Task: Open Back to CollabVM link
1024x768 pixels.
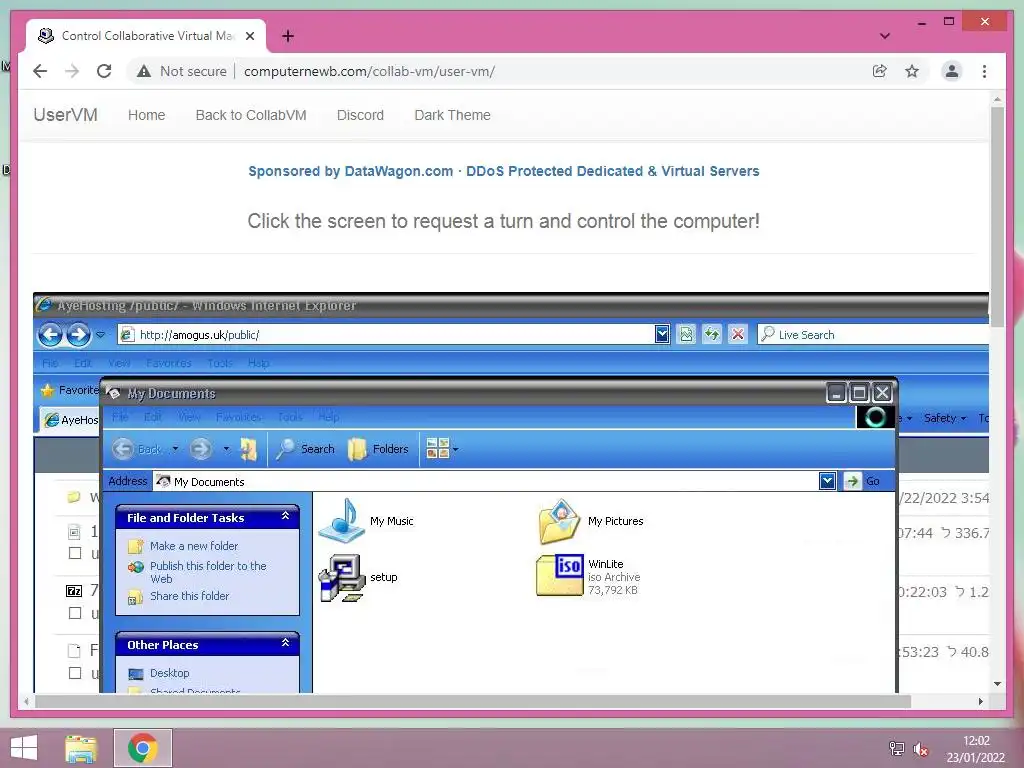Action: (251, 115)
